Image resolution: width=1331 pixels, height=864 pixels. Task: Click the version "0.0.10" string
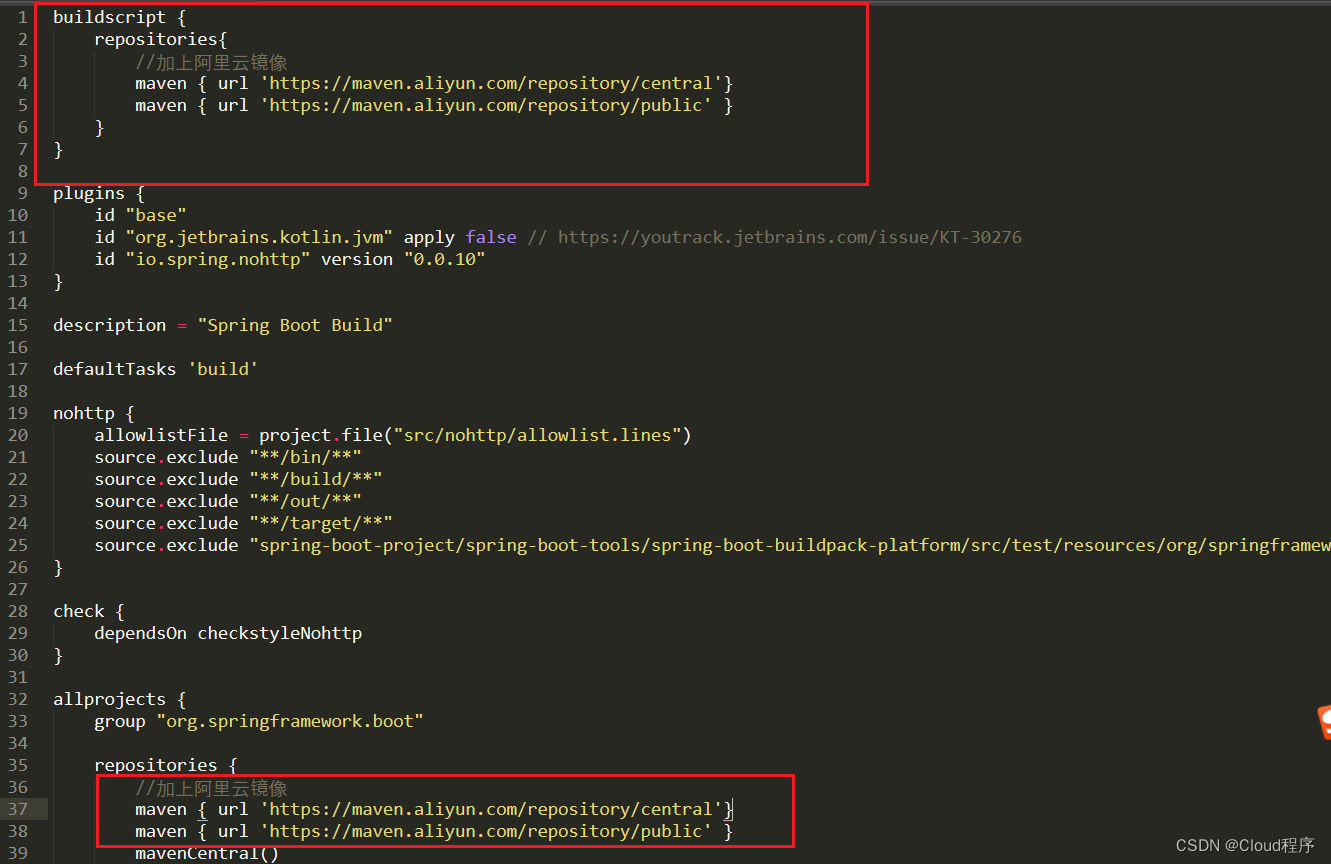(x=444, y=259)
